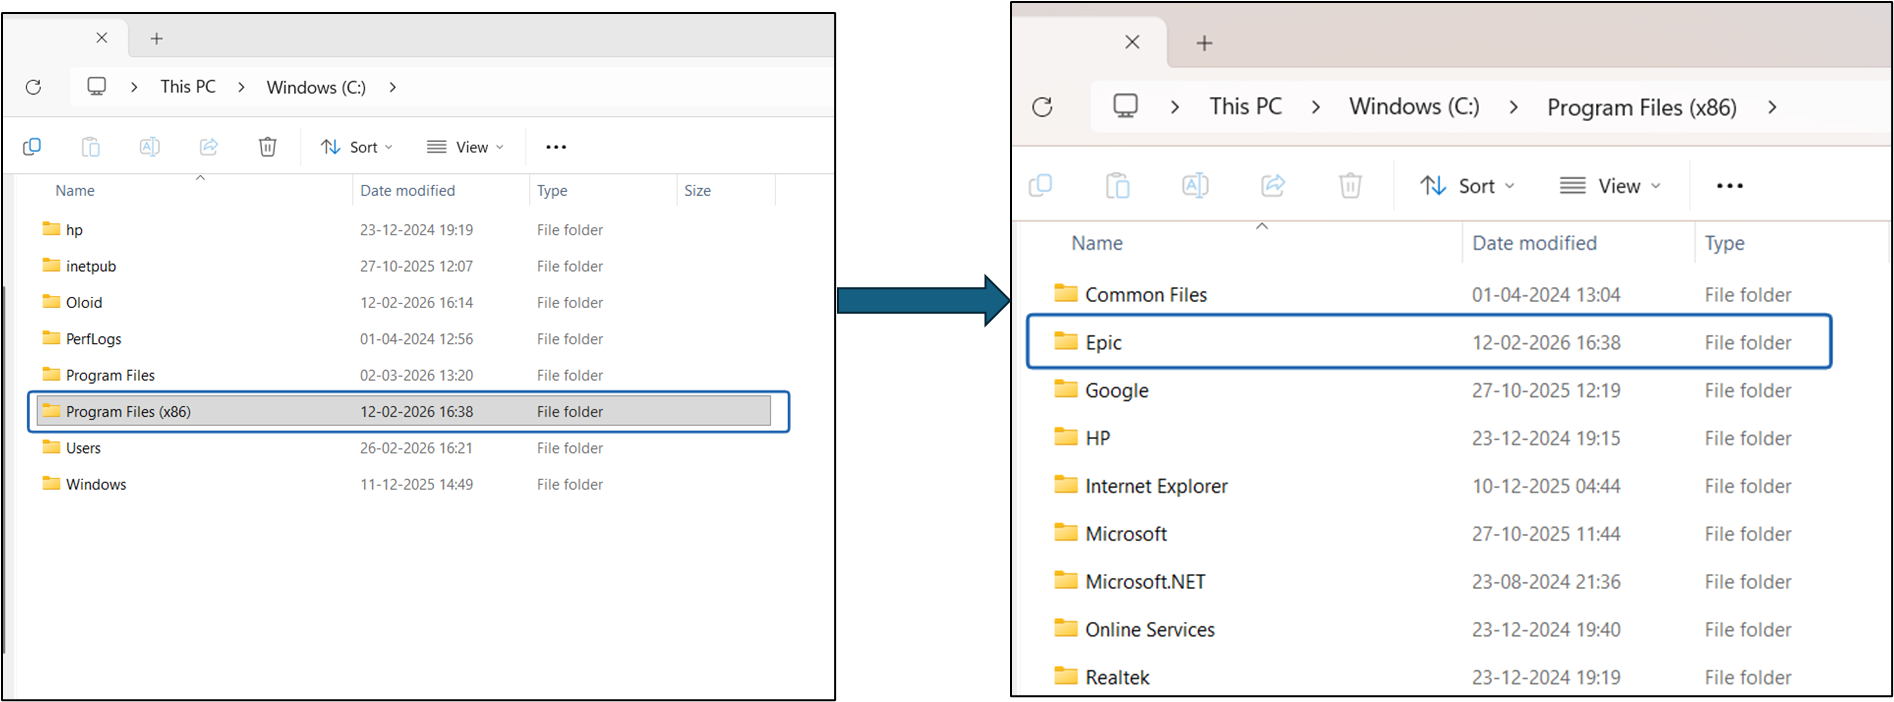Click the share icon in the right window toolbar

(1272, 185)
